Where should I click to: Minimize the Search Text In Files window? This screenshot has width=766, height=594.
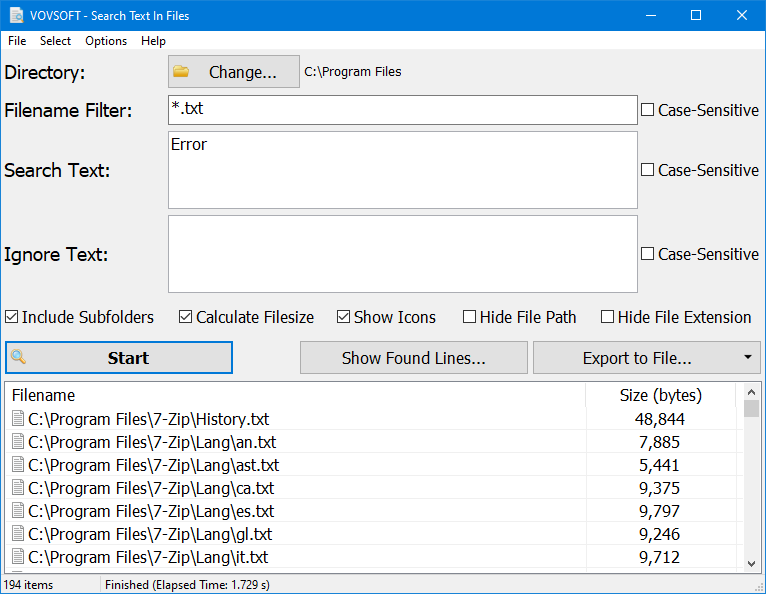click(x=651, y=15)
